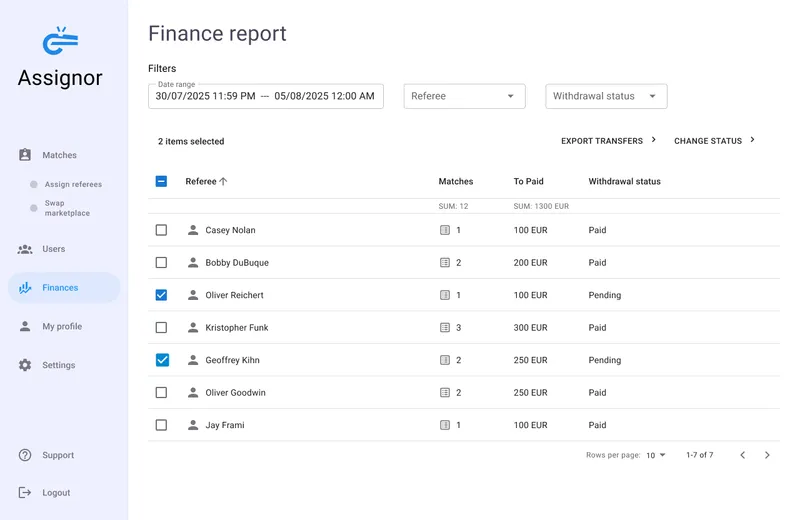Select Finances in the sidebar

pyautogui.click(x=64, y=288)
